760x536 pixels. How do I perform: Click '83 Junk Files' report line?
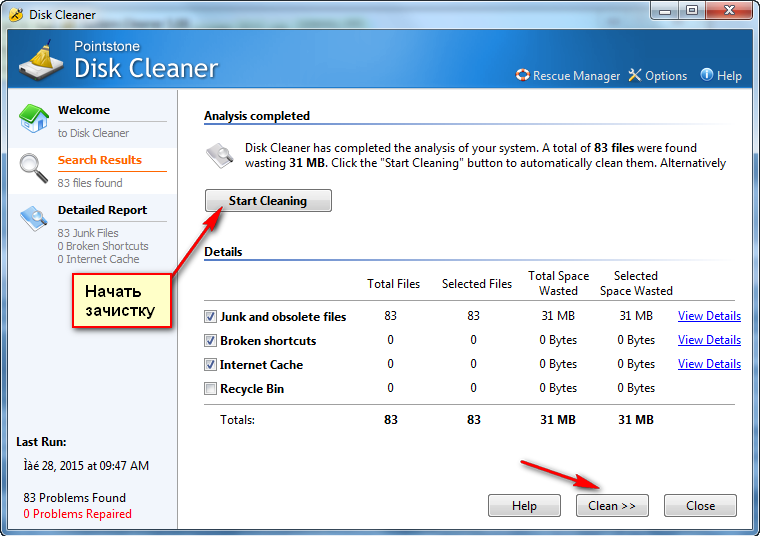pyautogui.click(x=88, y=233)
